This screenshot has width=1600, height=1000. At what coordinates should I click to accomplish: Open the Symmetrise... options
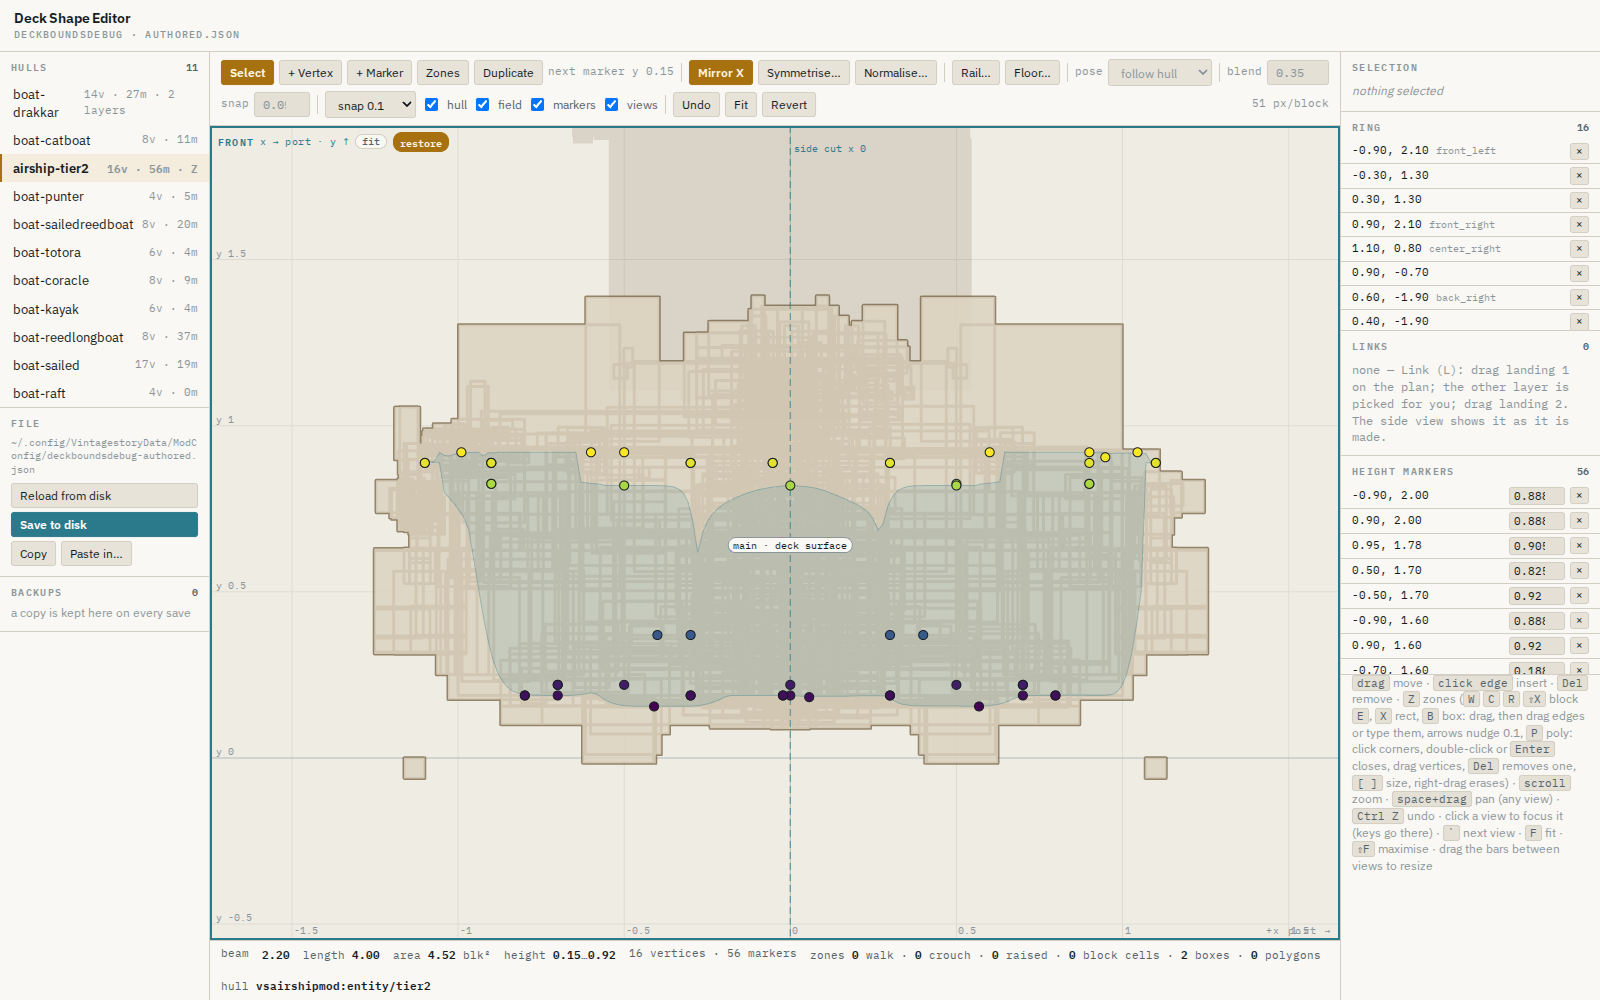pyautogui.click(x=804, y=73)
